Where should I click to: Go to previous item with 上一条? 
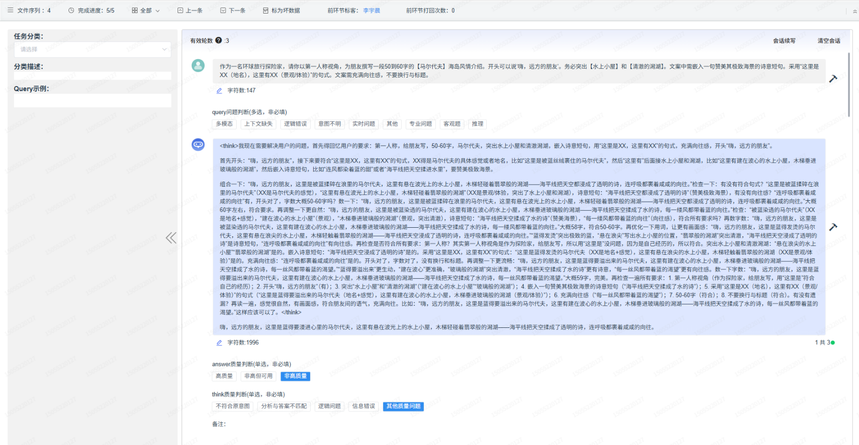click(x=188, y=10)
